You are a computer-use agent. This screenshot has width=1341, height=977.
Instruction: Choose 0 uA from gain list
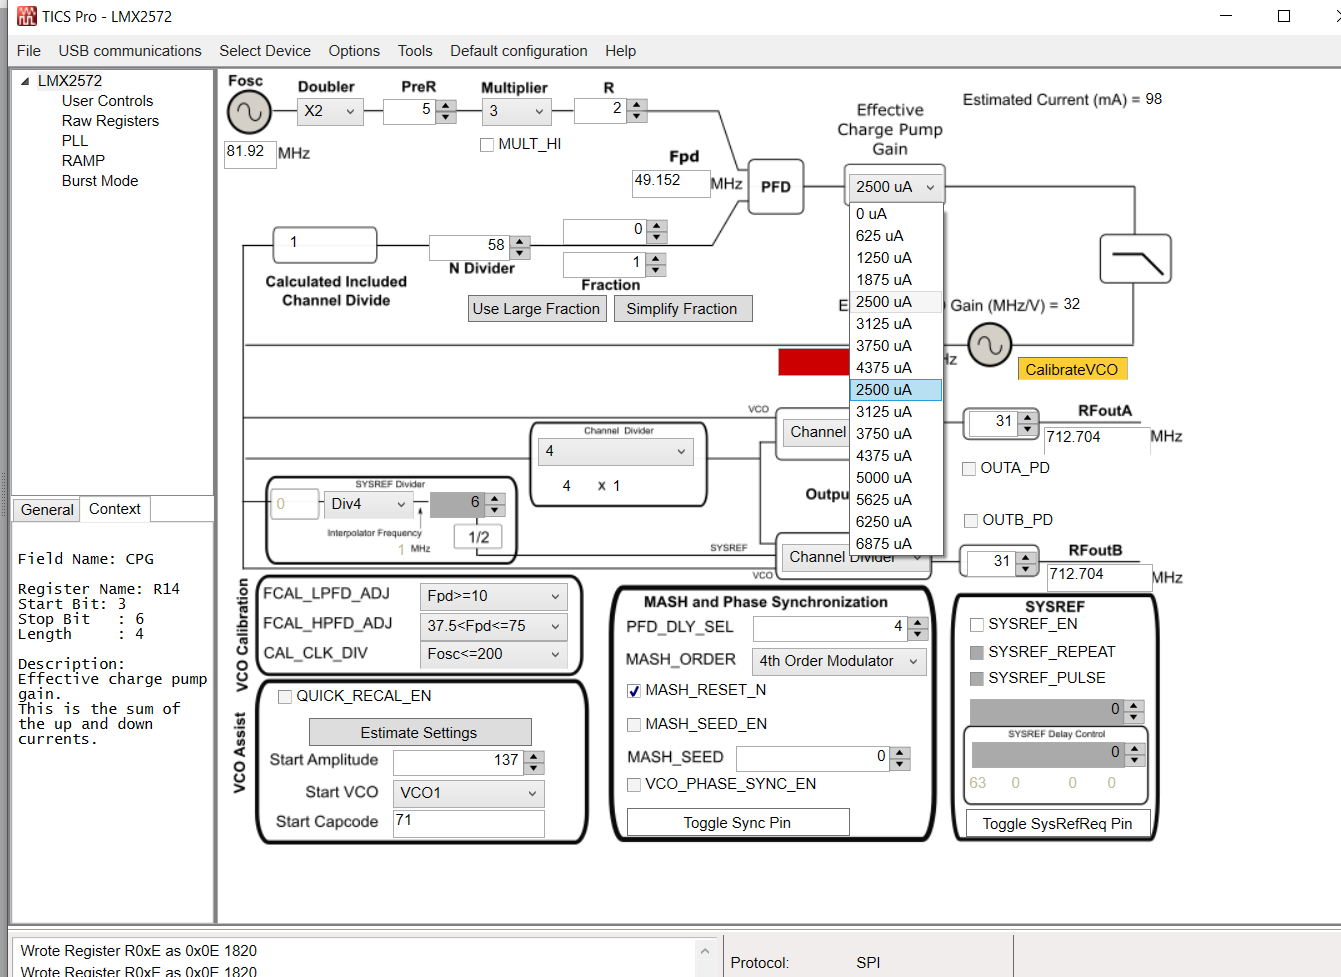tap(896, 214)
